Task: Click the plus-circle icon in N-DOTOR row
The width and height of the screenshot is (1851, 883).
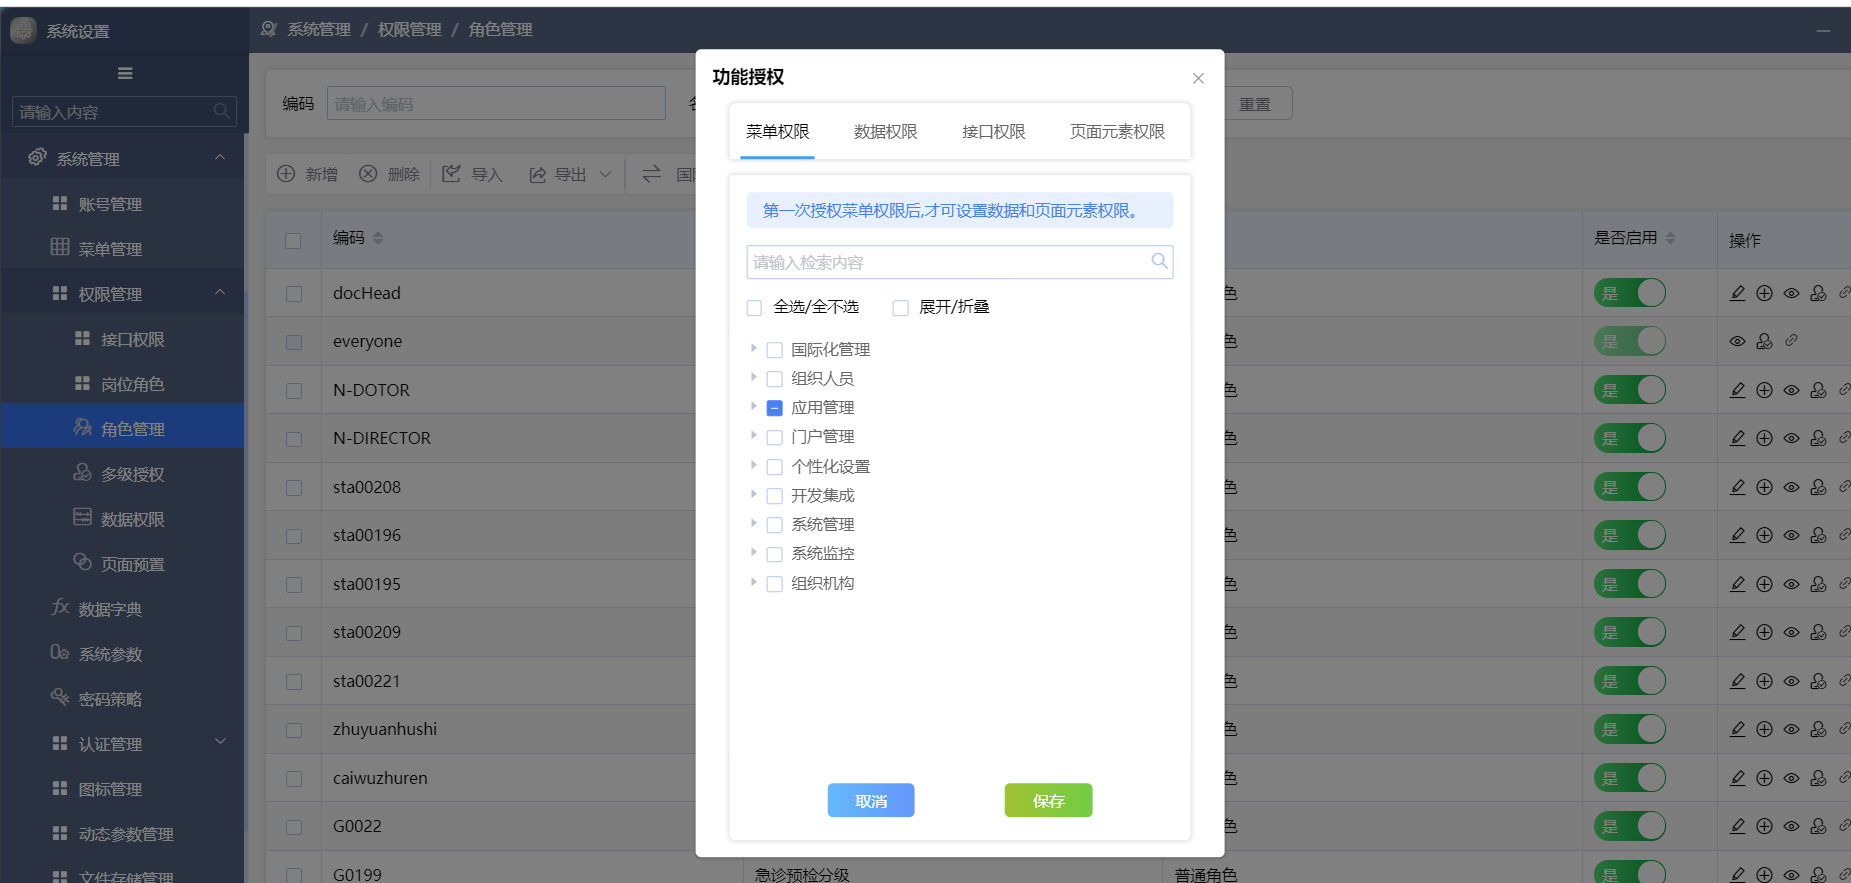Action: coord(1765,390)
